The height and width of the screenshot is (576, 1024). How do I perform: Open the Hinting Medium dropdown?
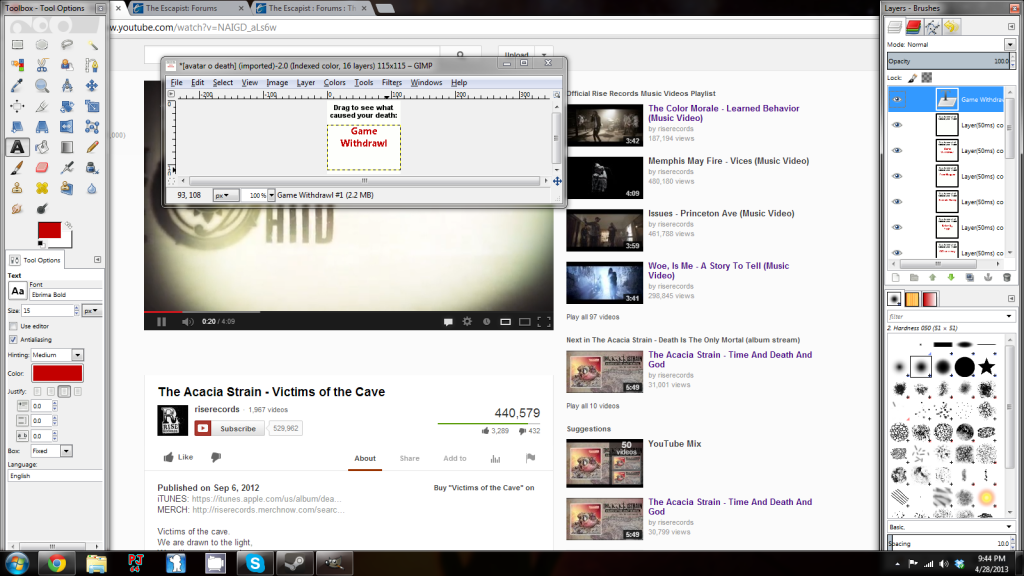click(57, 355)
